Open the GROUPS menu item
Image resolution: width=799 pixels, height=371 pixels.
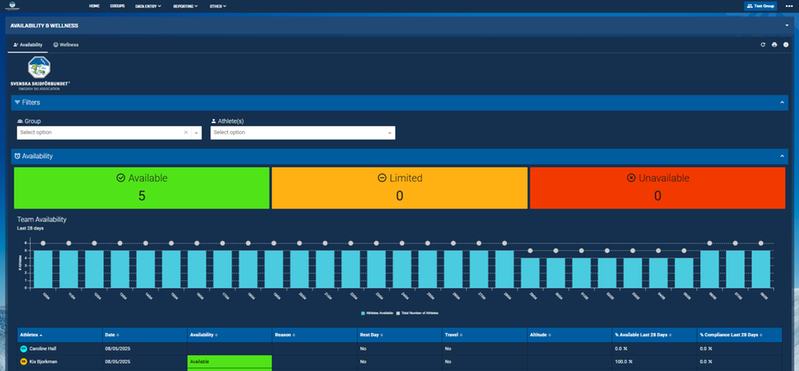[x=117, y=6]
